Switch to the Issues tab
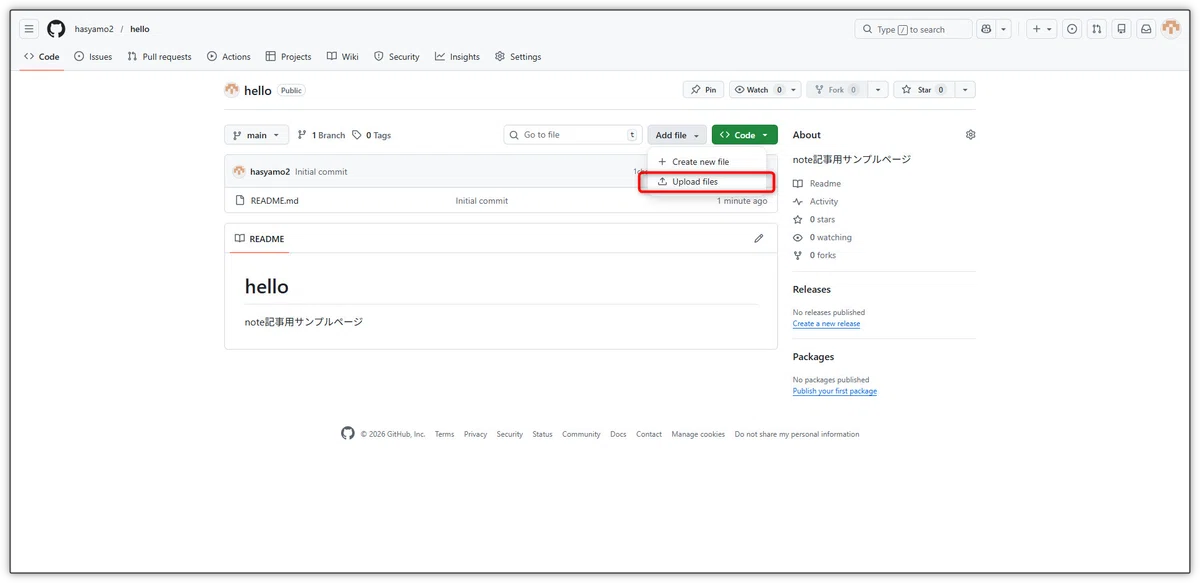This screenshot has width=1200, height=583. click(x=93, y=57)
